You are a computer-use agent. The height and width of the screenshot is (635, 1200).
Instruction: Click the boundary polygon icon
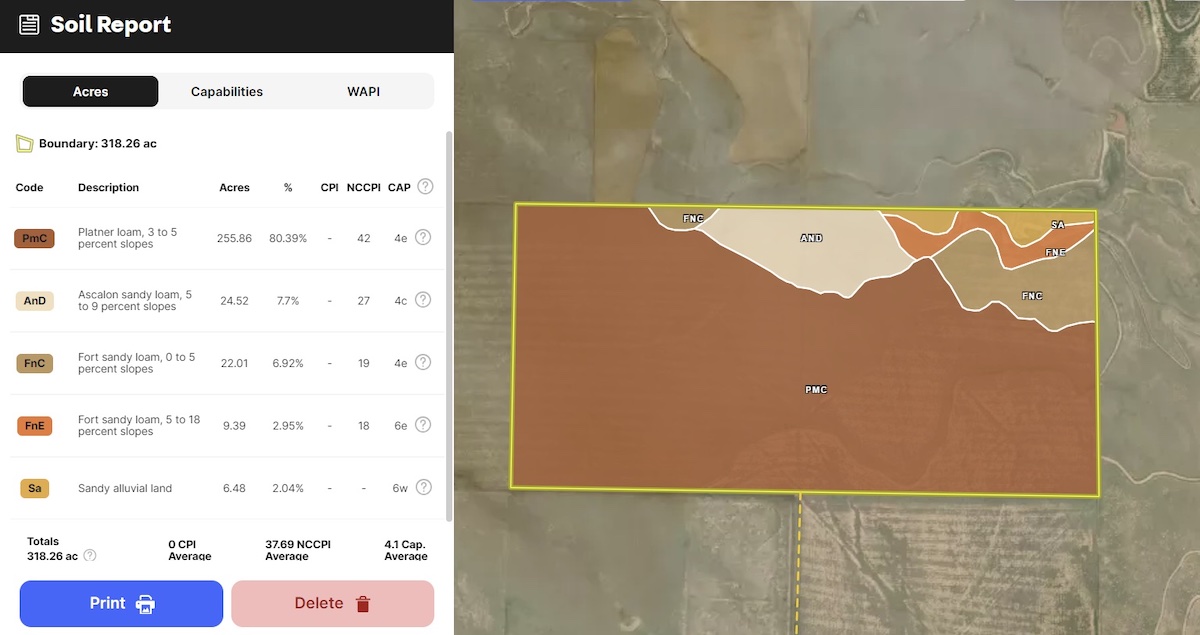pyautogui.click(x=25, y=144)
